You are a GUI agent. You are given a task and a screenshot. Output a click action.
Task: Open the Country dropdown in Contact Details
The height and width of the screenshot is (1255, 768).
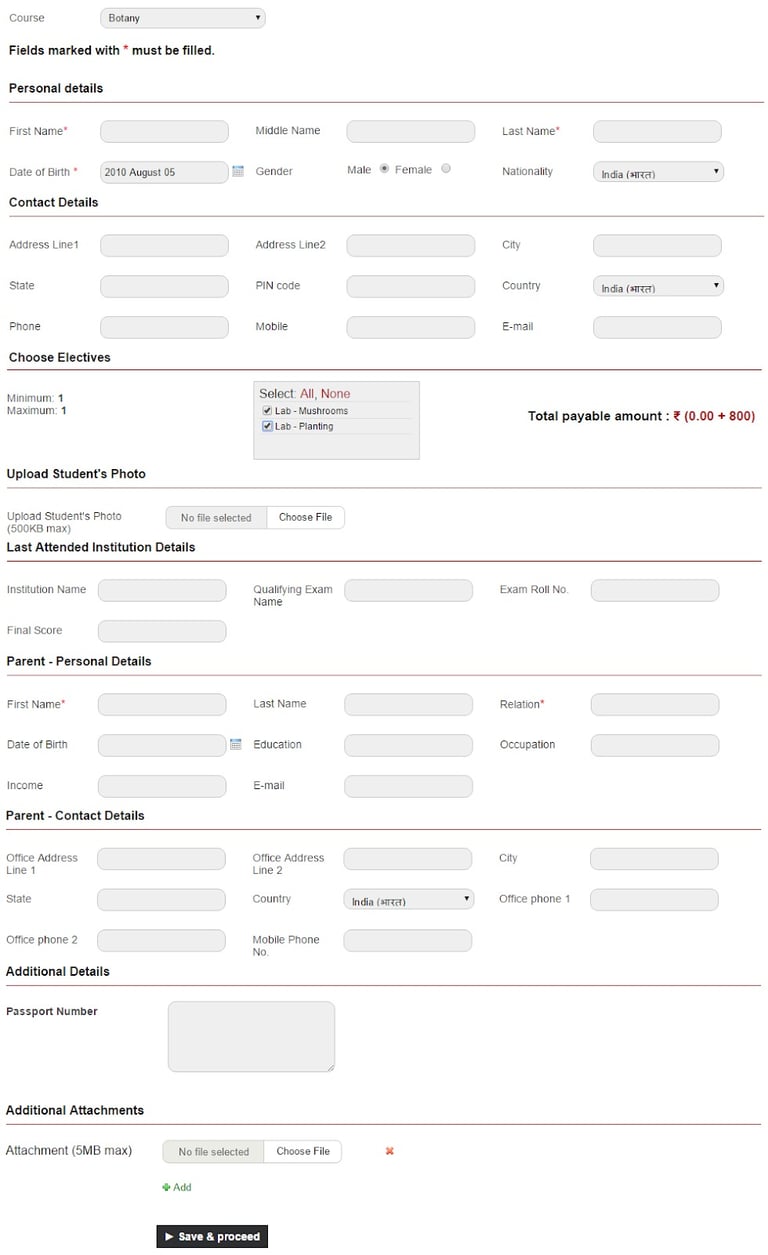pyautogui.click(x=658, y=287)
